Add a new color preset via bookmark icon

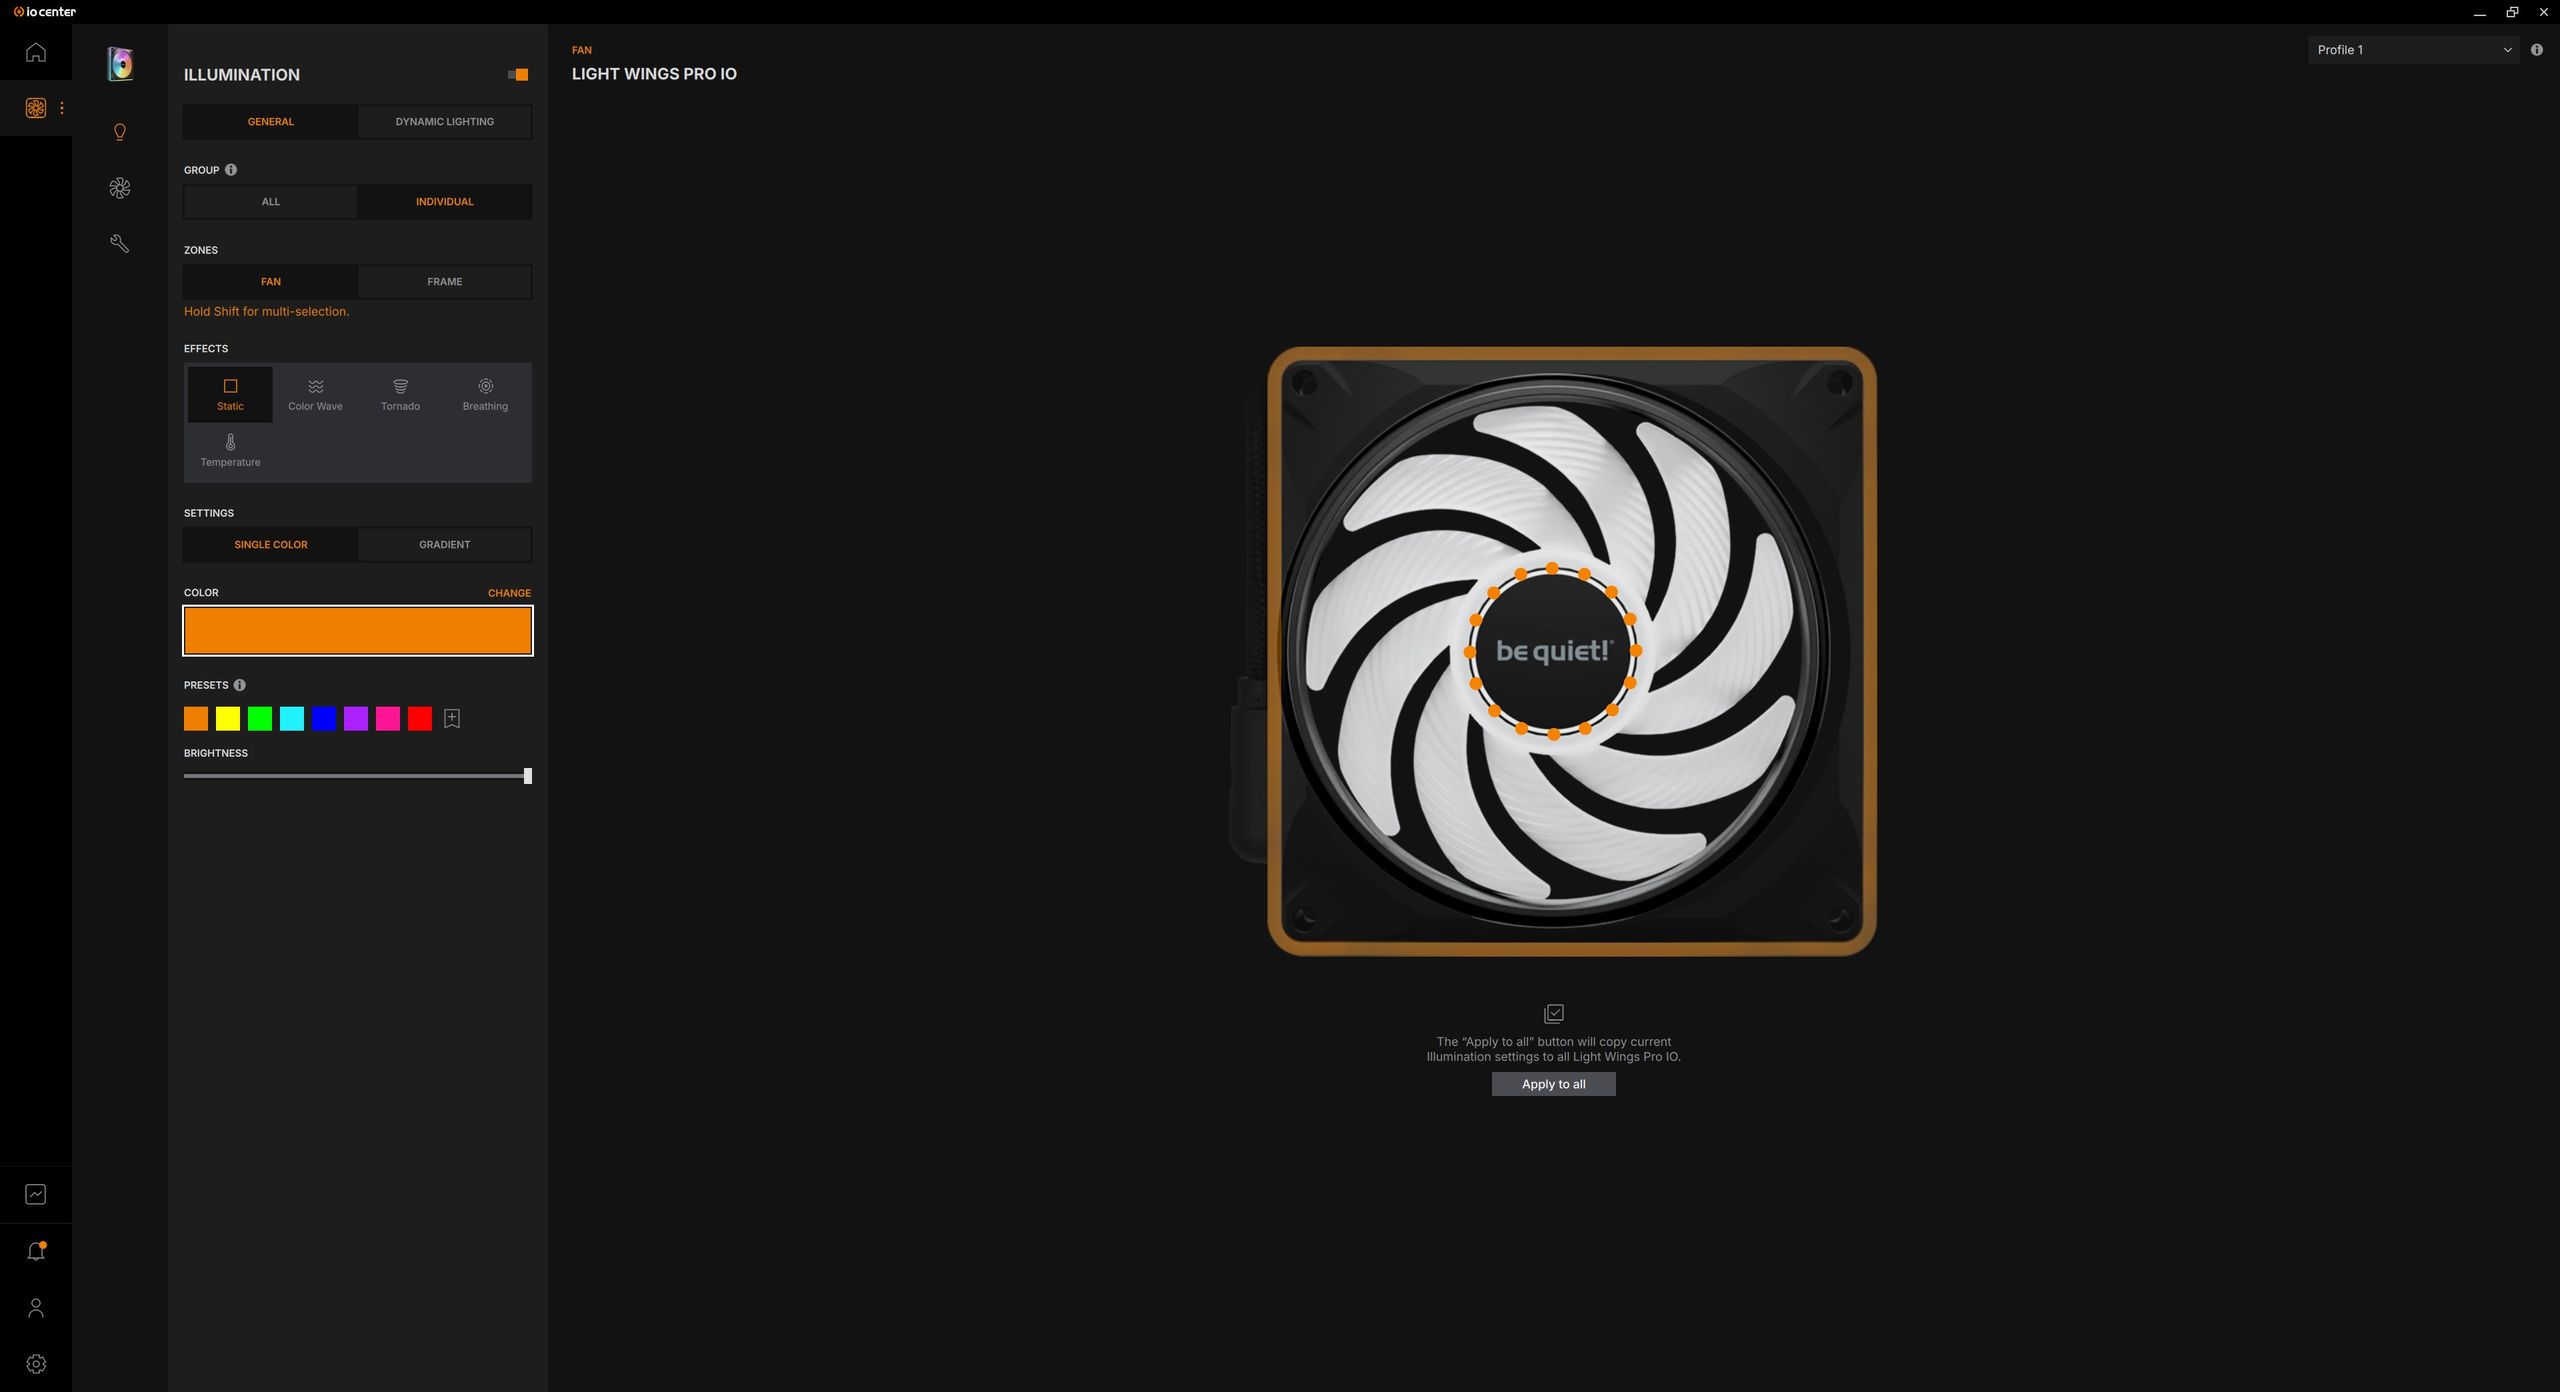coord(452,719)
